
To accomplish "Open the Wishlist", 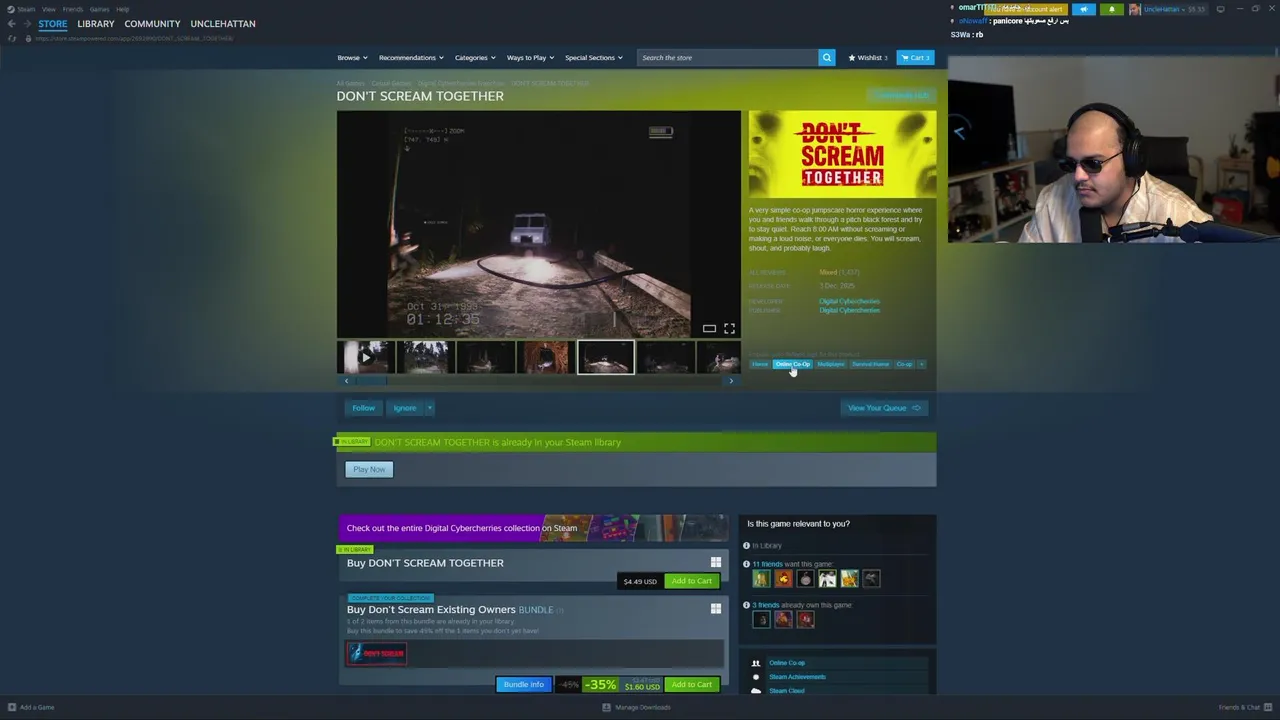I will pos(868,57).
